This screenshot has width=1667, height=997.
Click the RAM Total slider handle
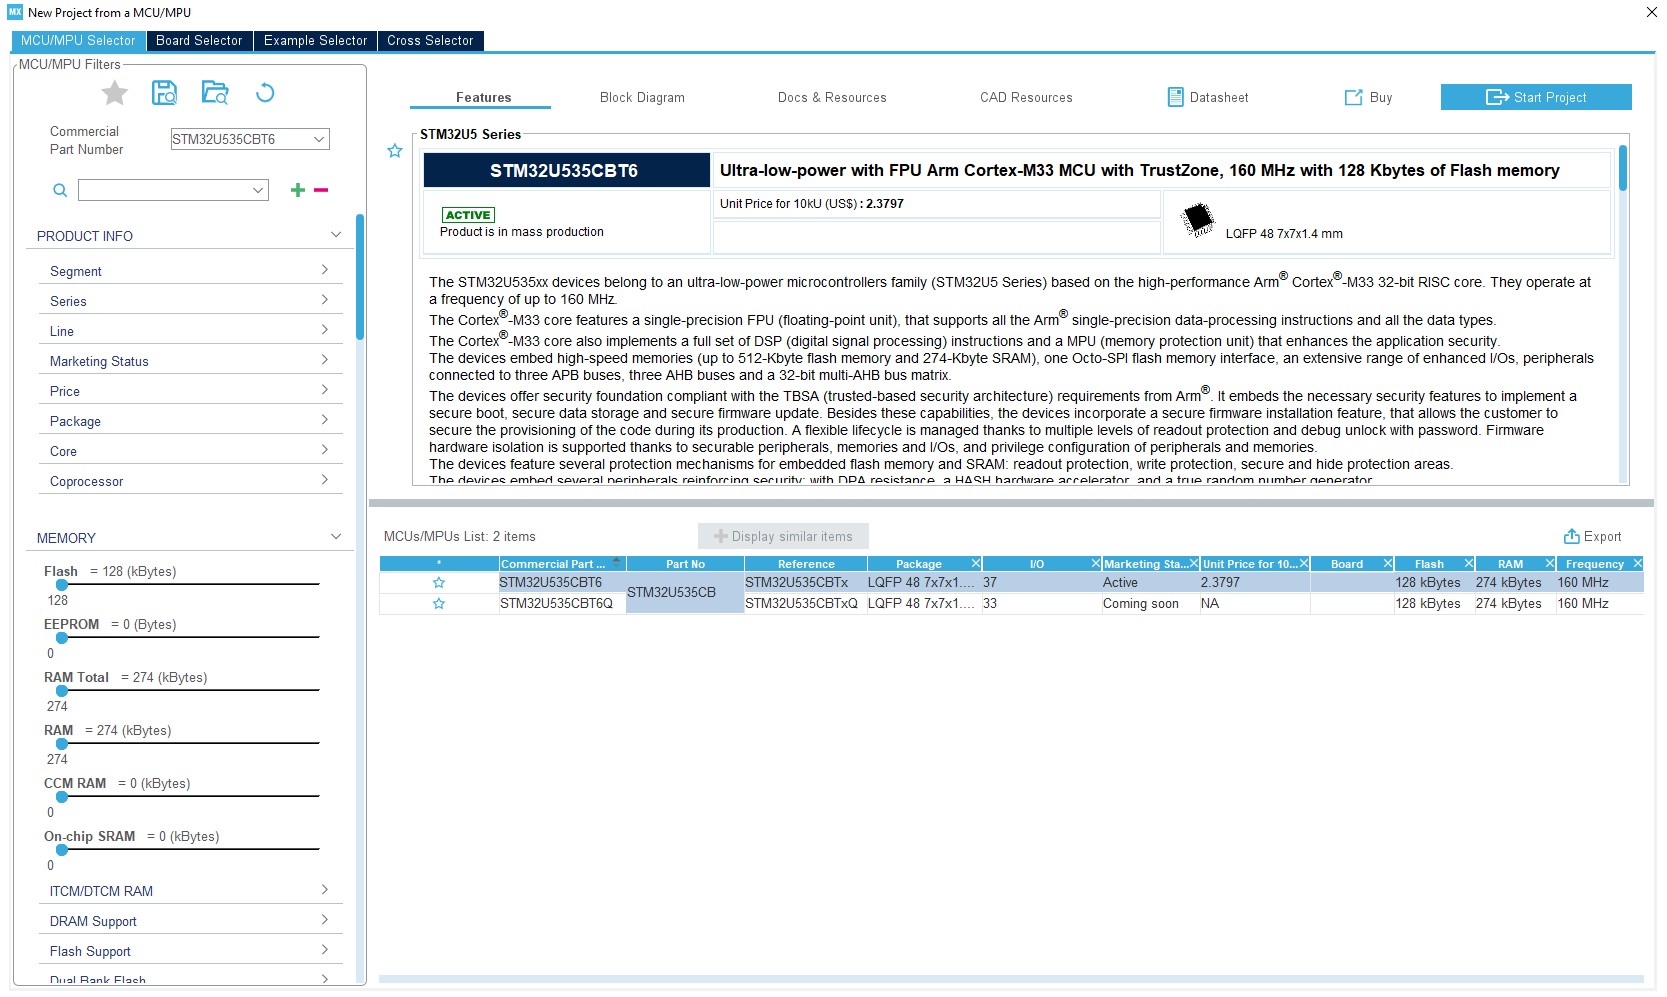pyautogui.click(x=62, y=691)
